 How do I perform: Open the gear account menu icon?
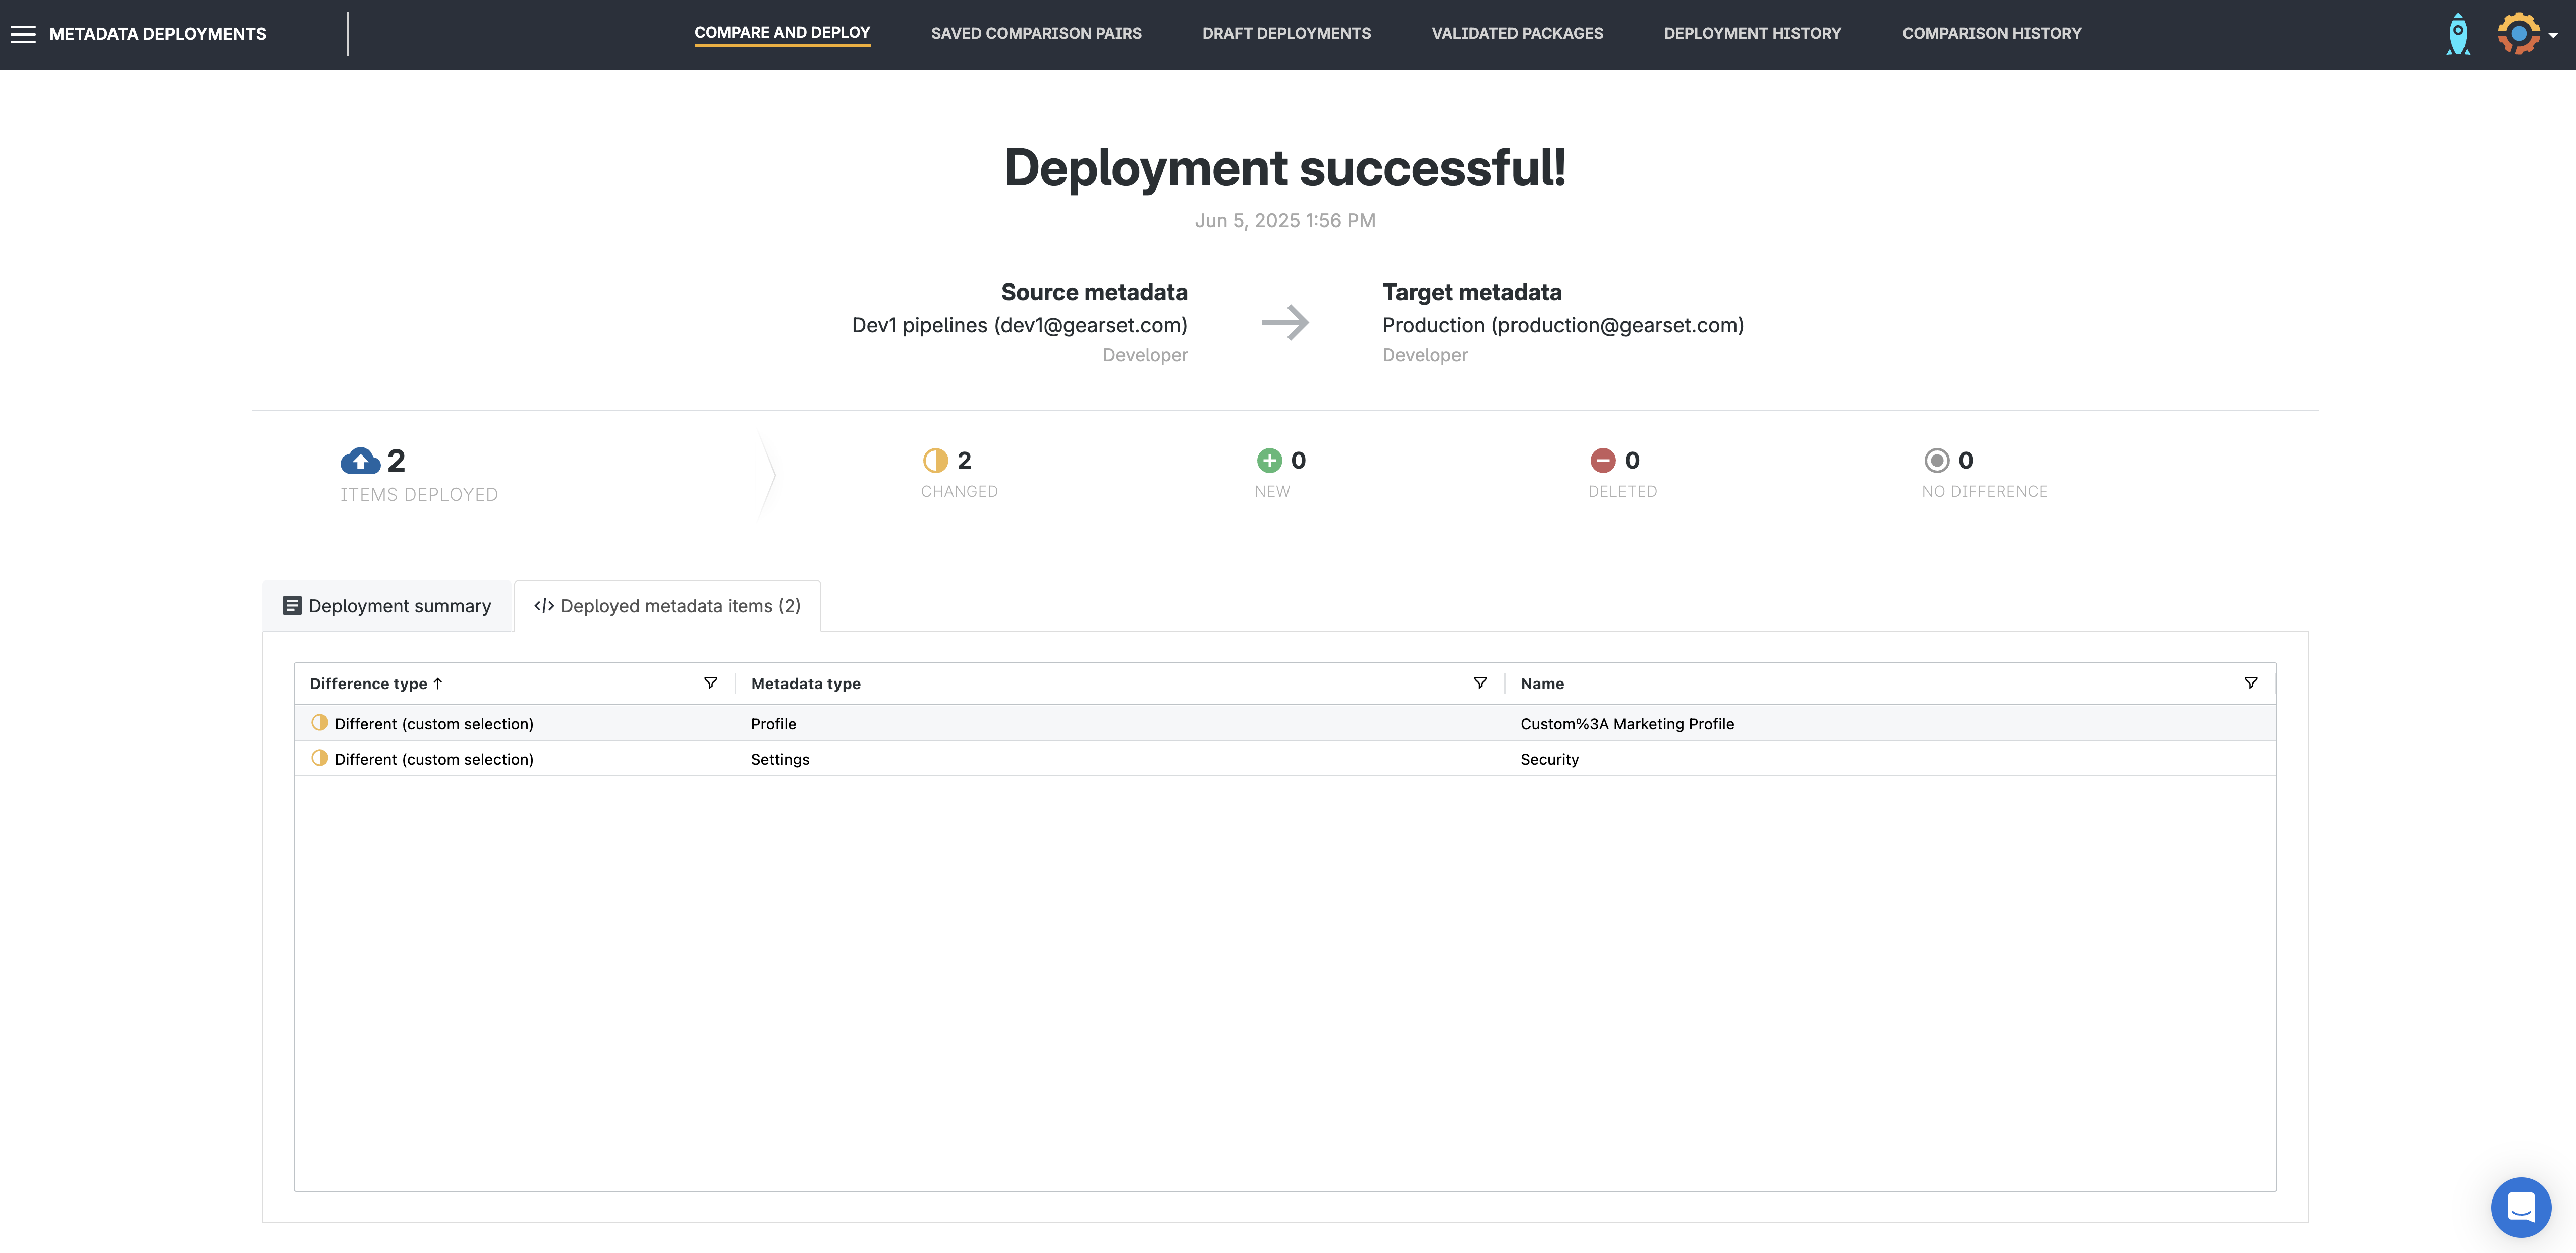[x=2518, y=34]
